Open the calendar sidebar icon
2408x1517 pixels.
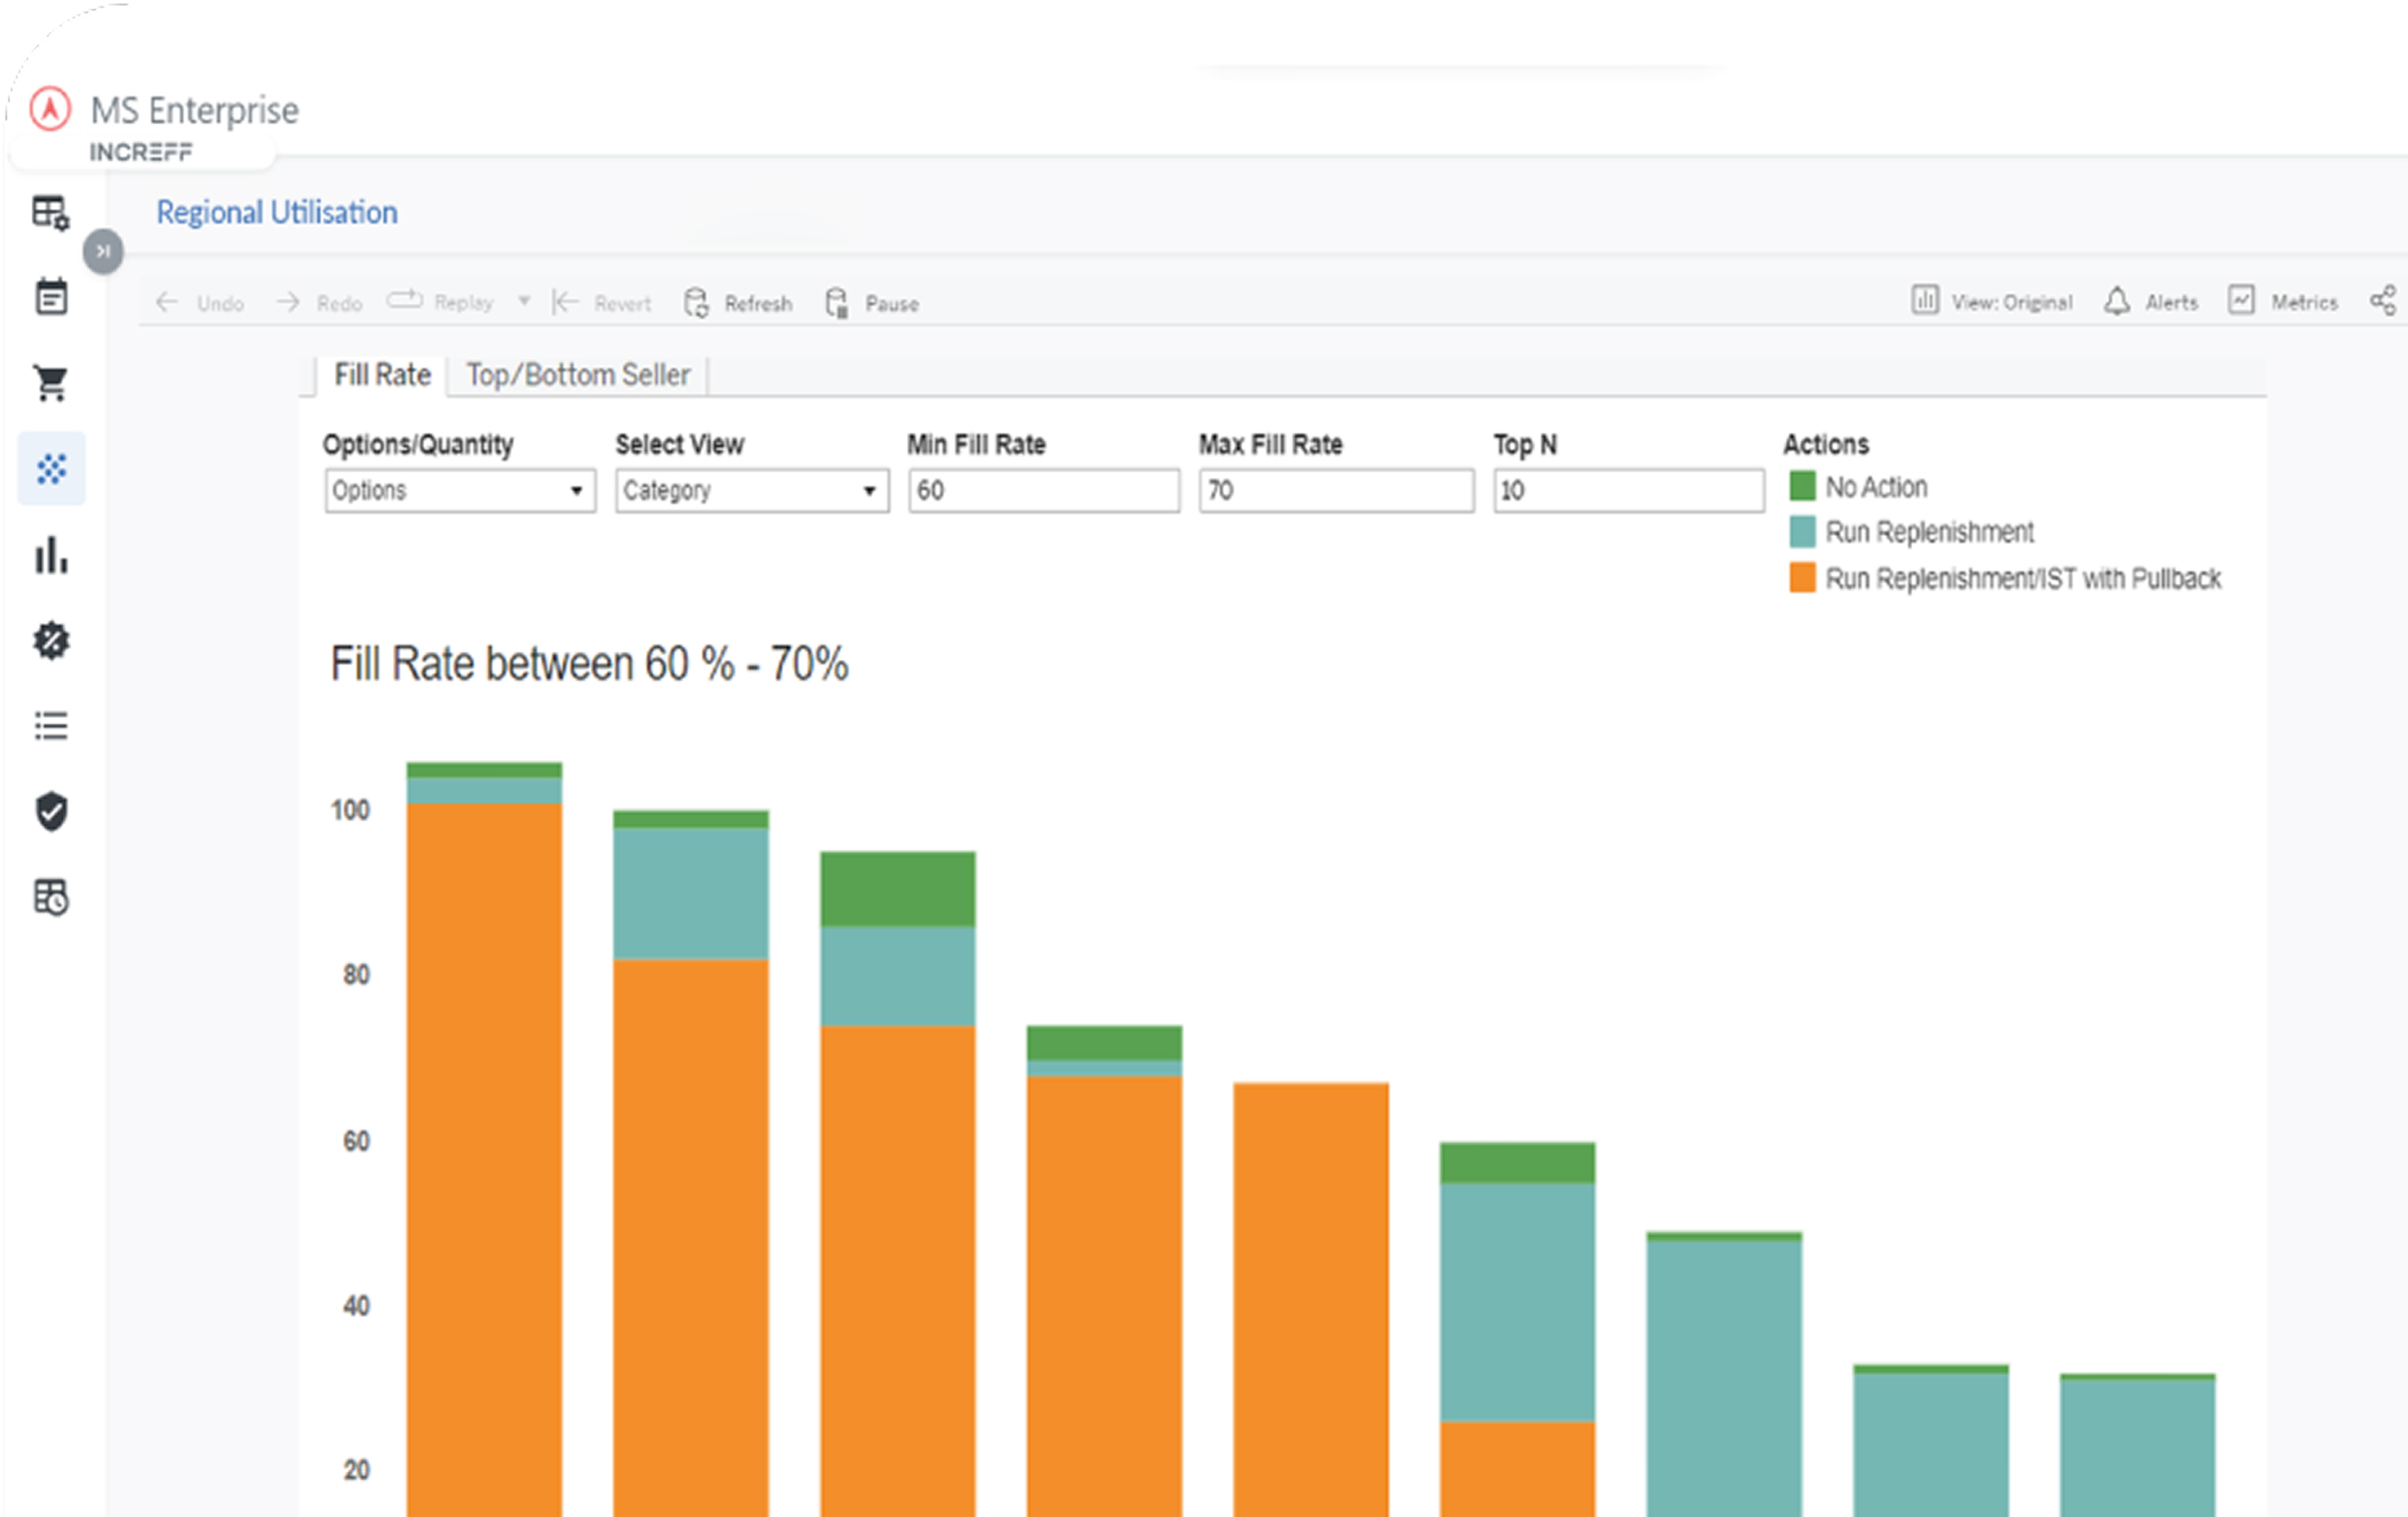pos(51,297)
